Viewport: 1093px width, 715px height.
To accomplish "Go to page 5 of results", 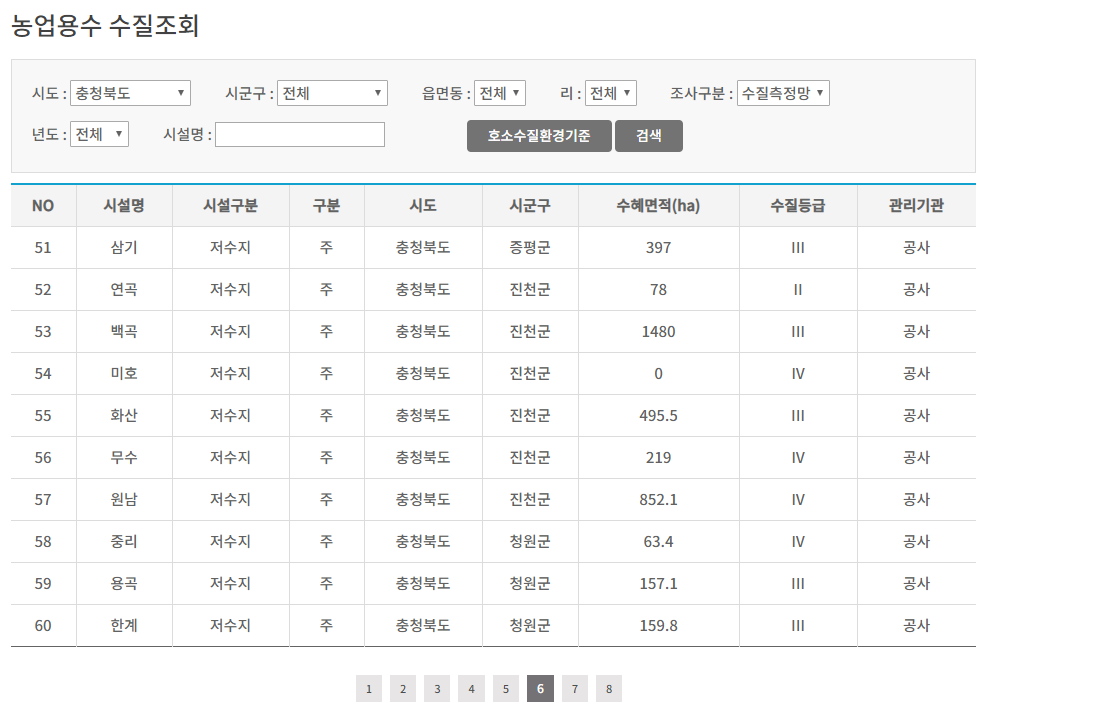I will [506, 689].
